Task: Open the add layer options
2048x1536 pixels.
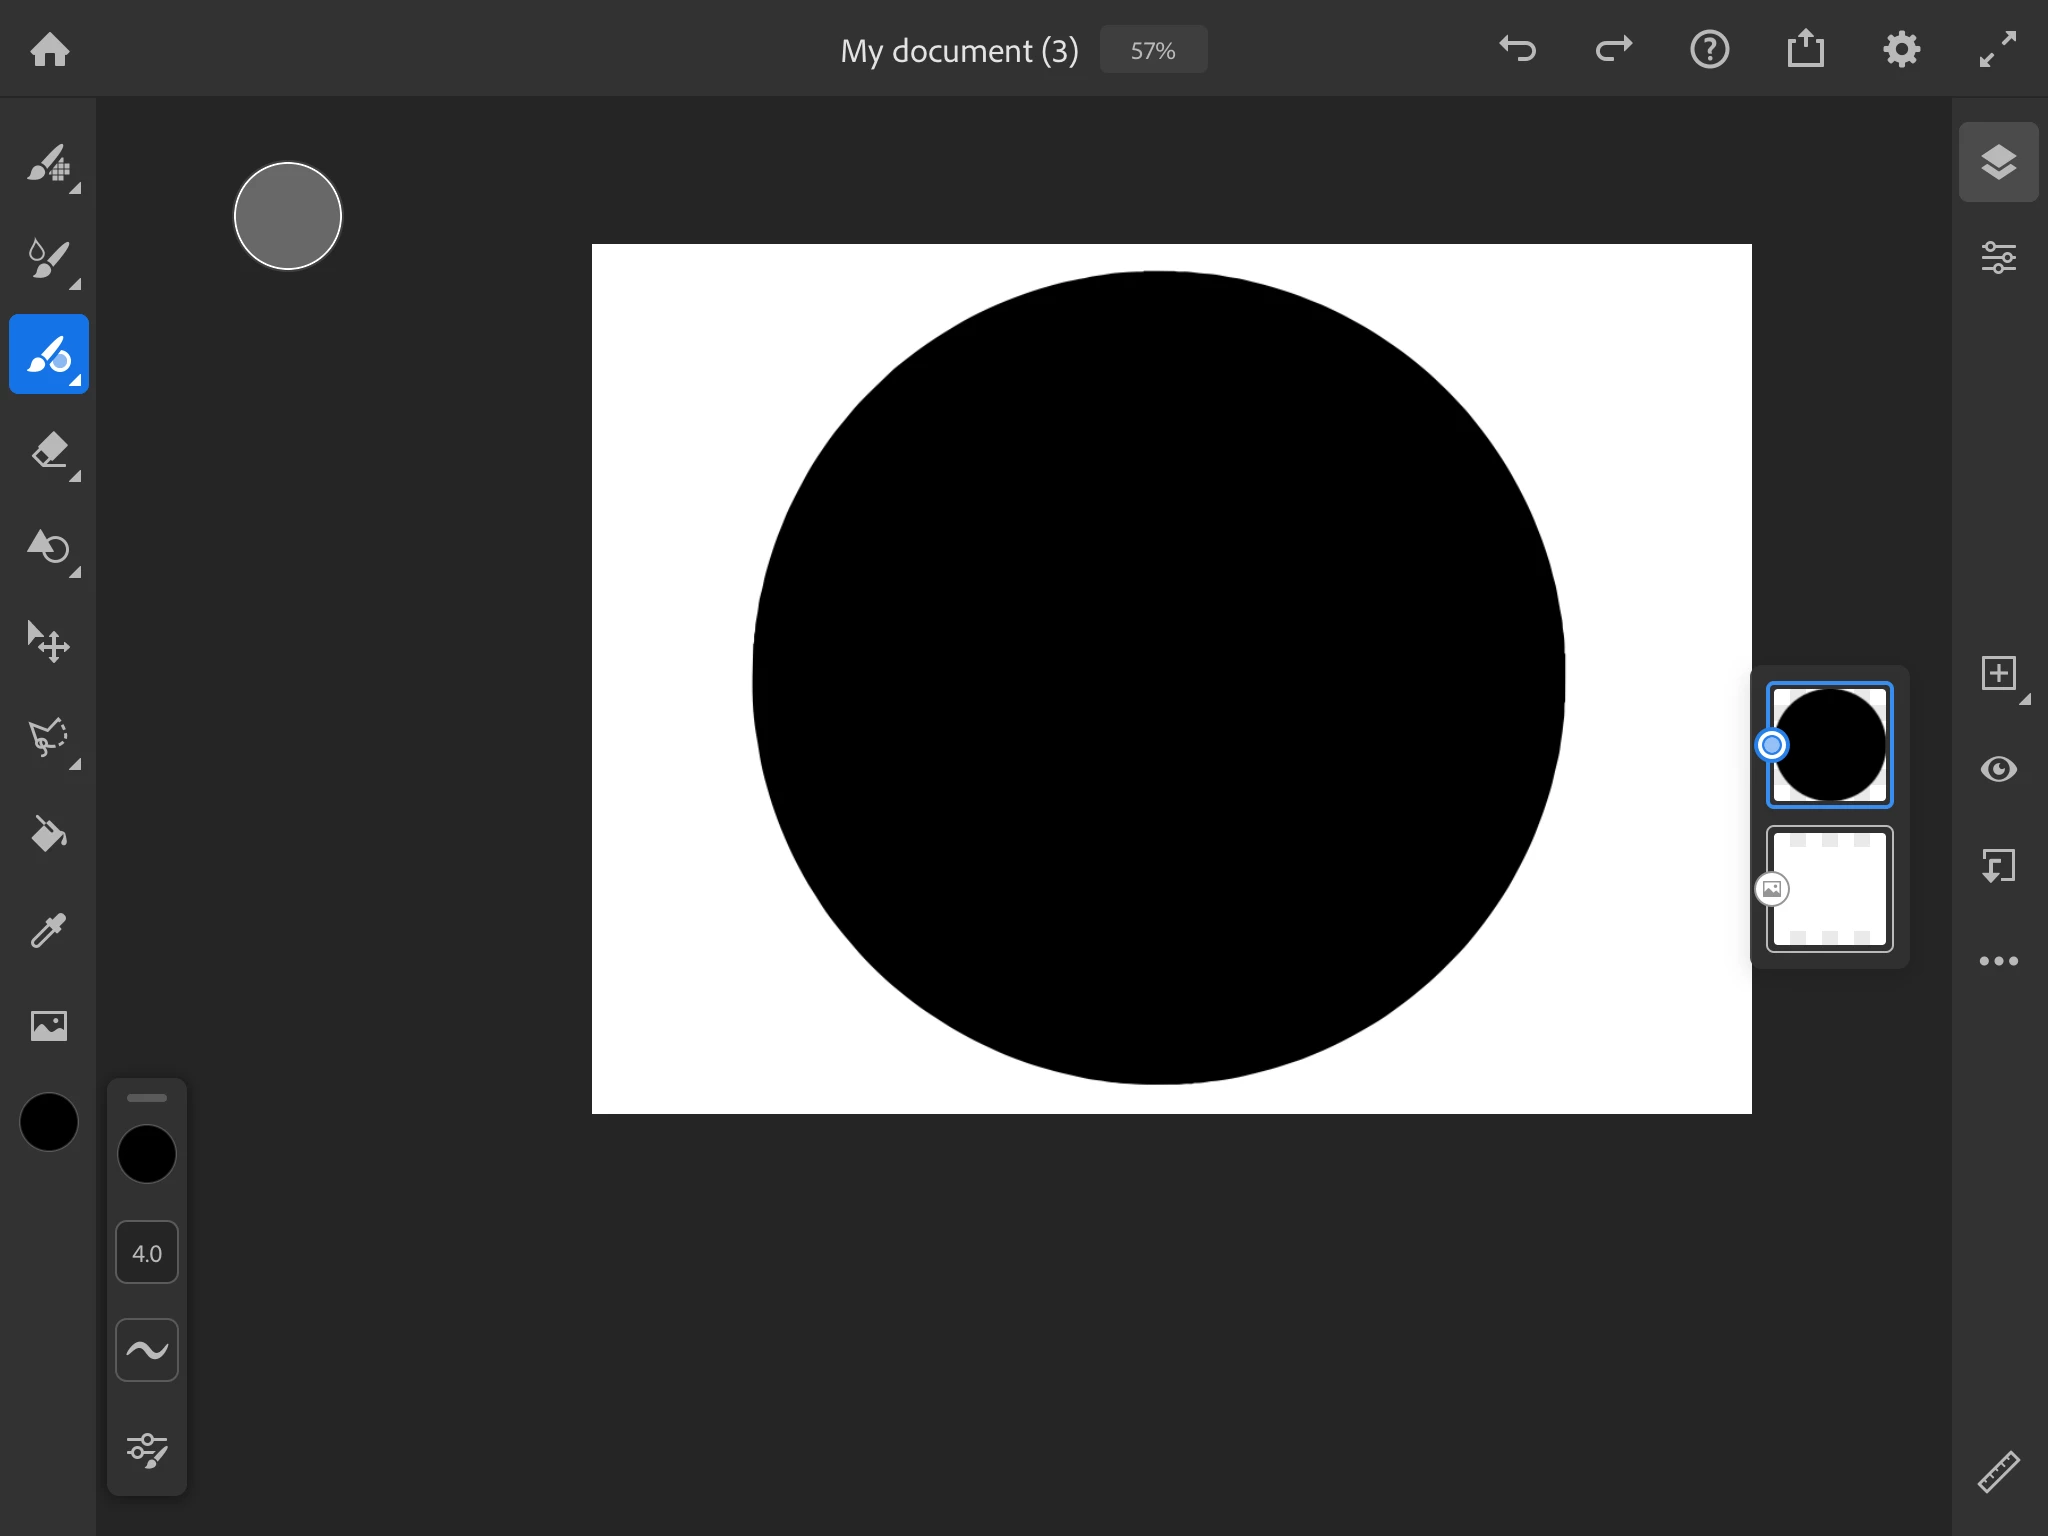Action: click(x=1998, y=673)
